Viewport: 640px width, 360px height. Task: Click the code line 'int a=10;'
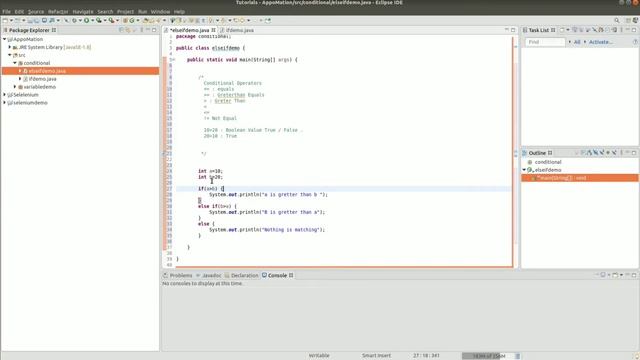pos(210,171)
